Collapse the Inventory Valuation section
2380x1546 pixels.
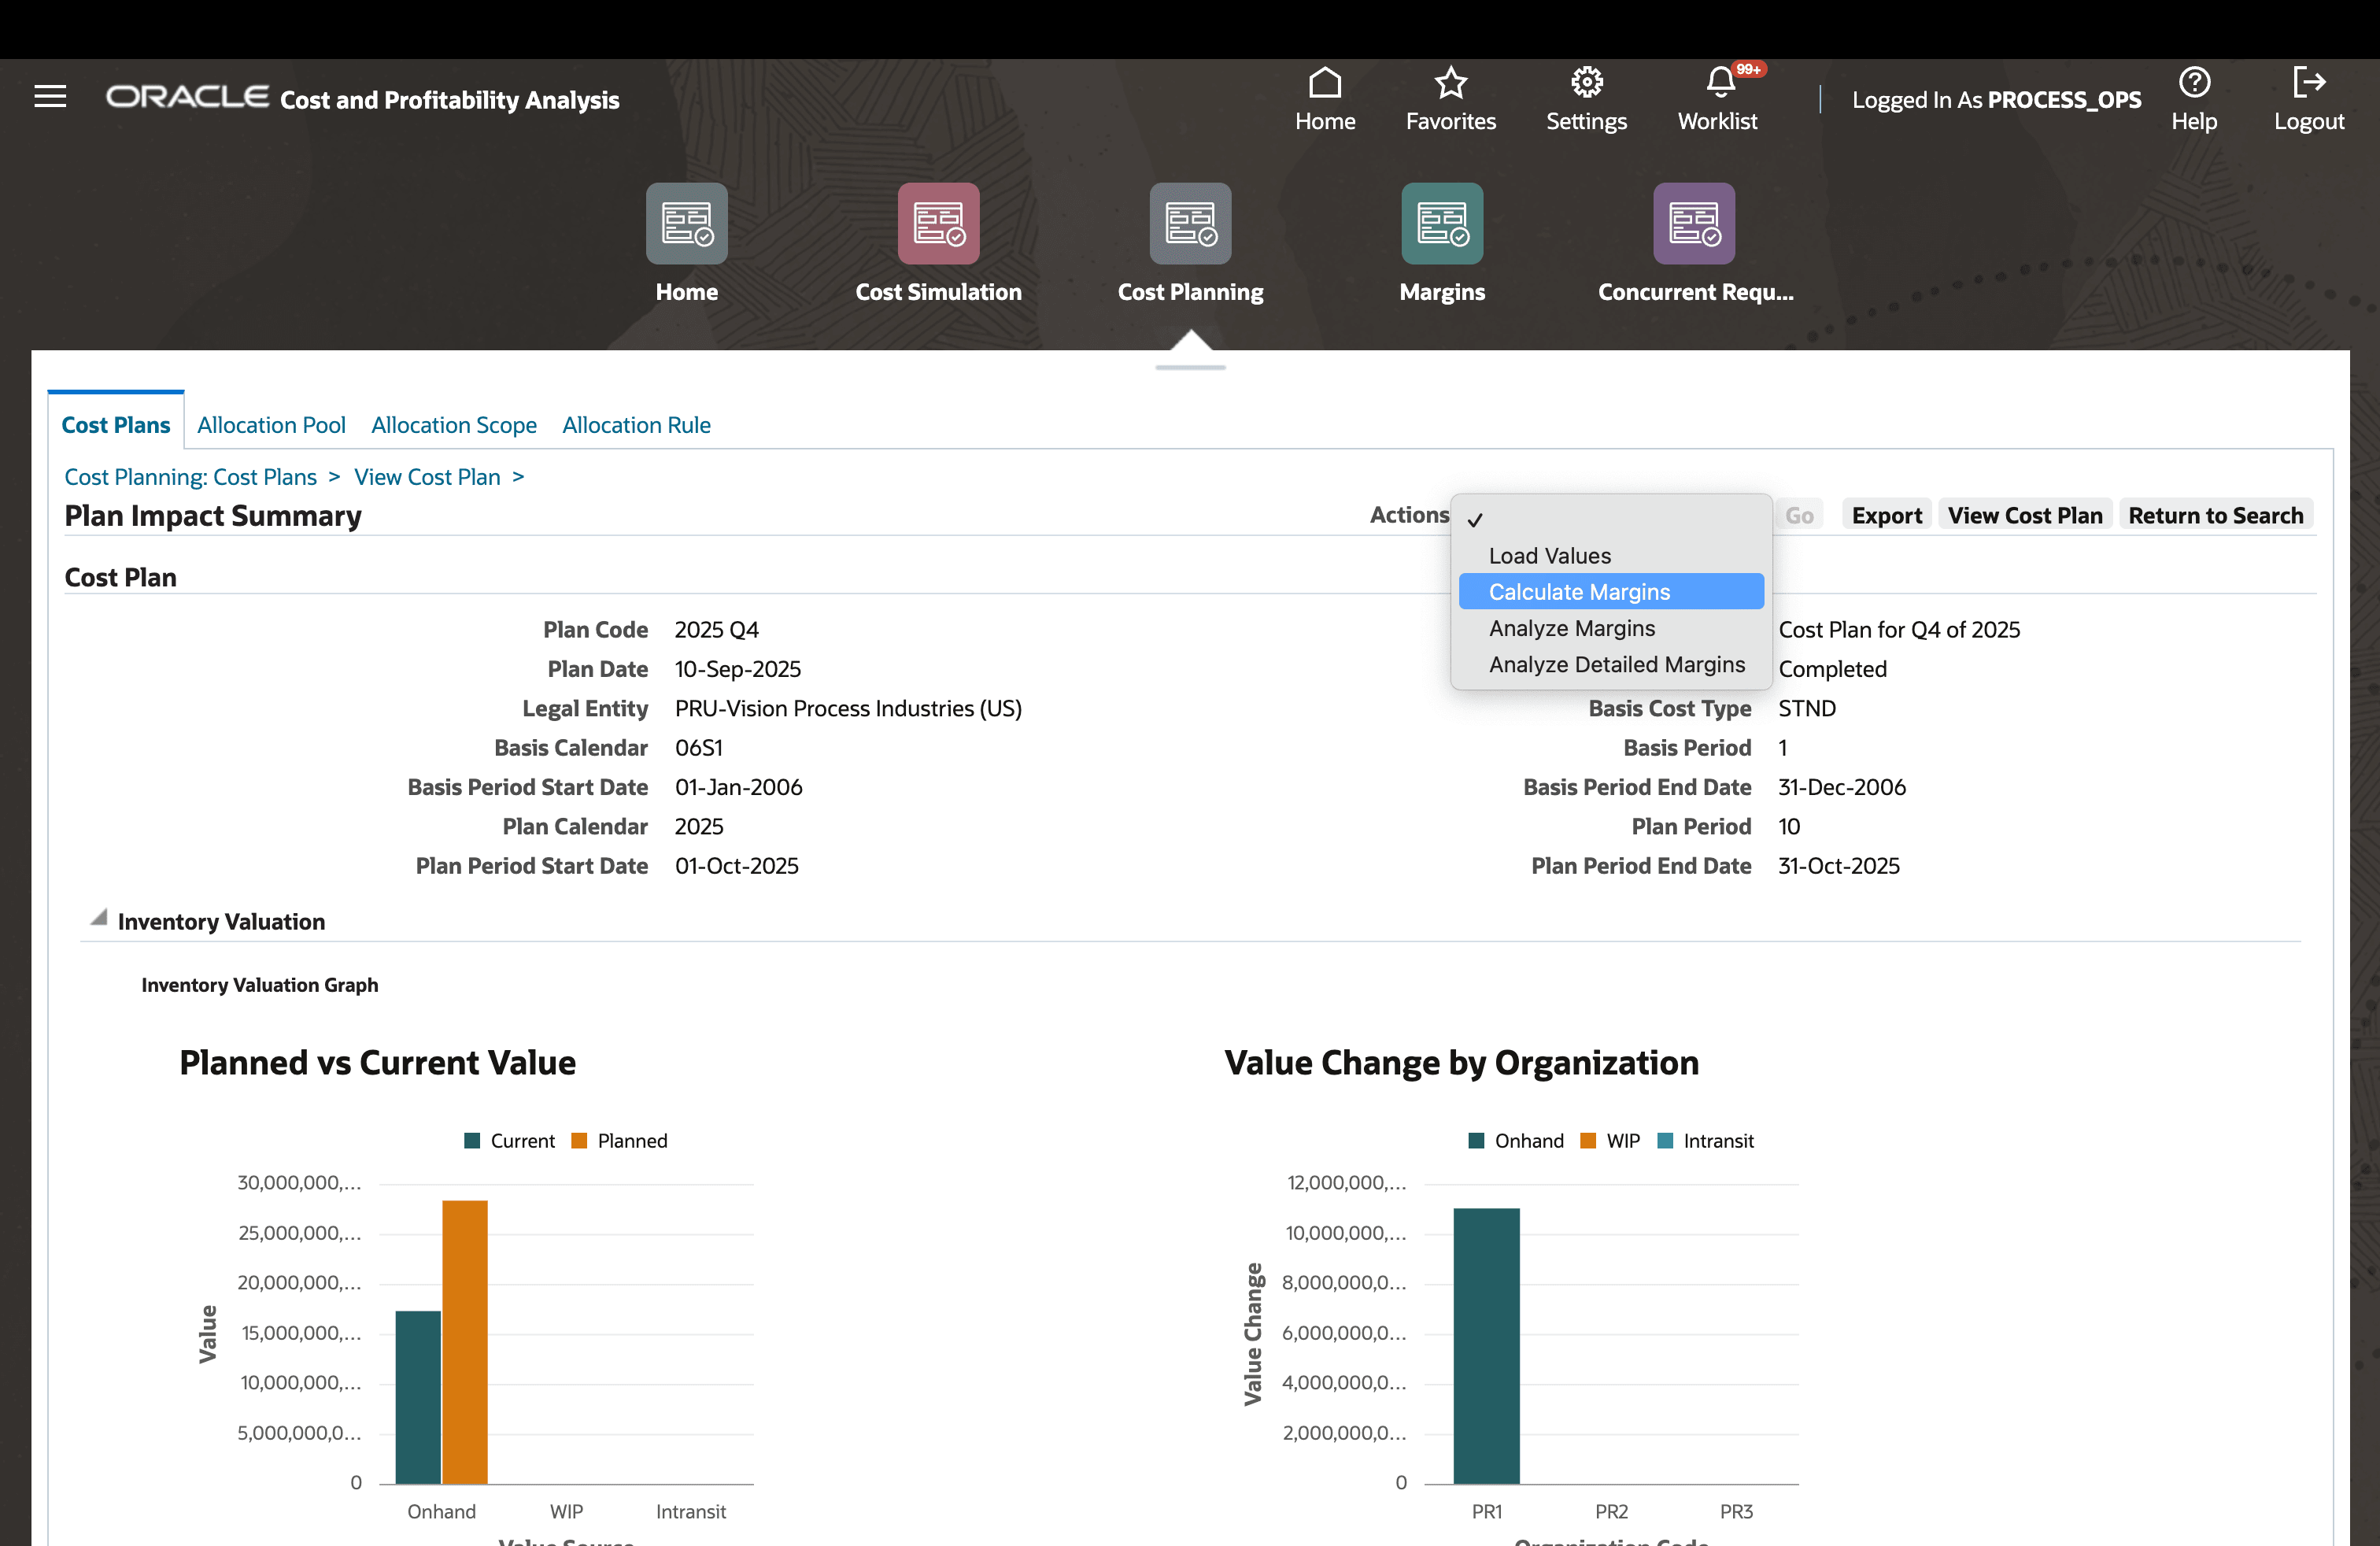[x=98, y=918]
